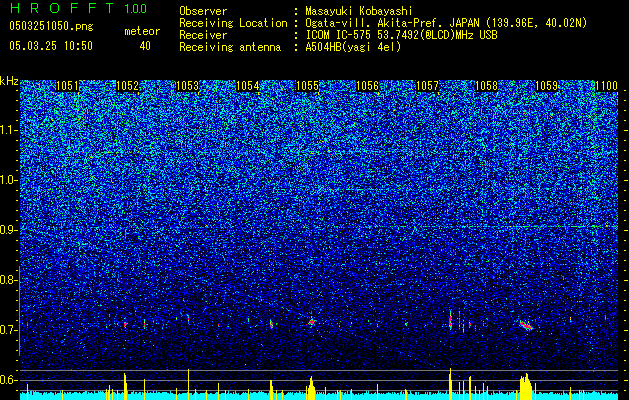Click the 0.7 frequency axis label
Image resolution: width=629 pixels, height=400 pixels.
pyautogui.click(x=9, y=330)
